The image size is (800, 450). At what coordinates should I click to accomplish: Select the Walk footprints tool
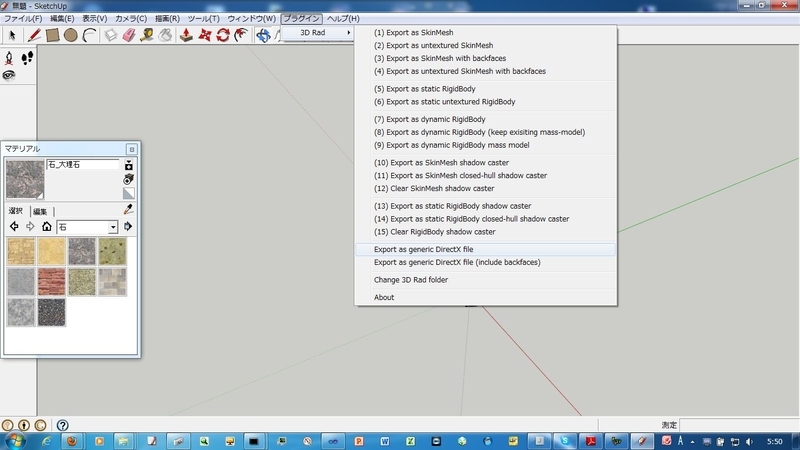click(x=27, y=58)
